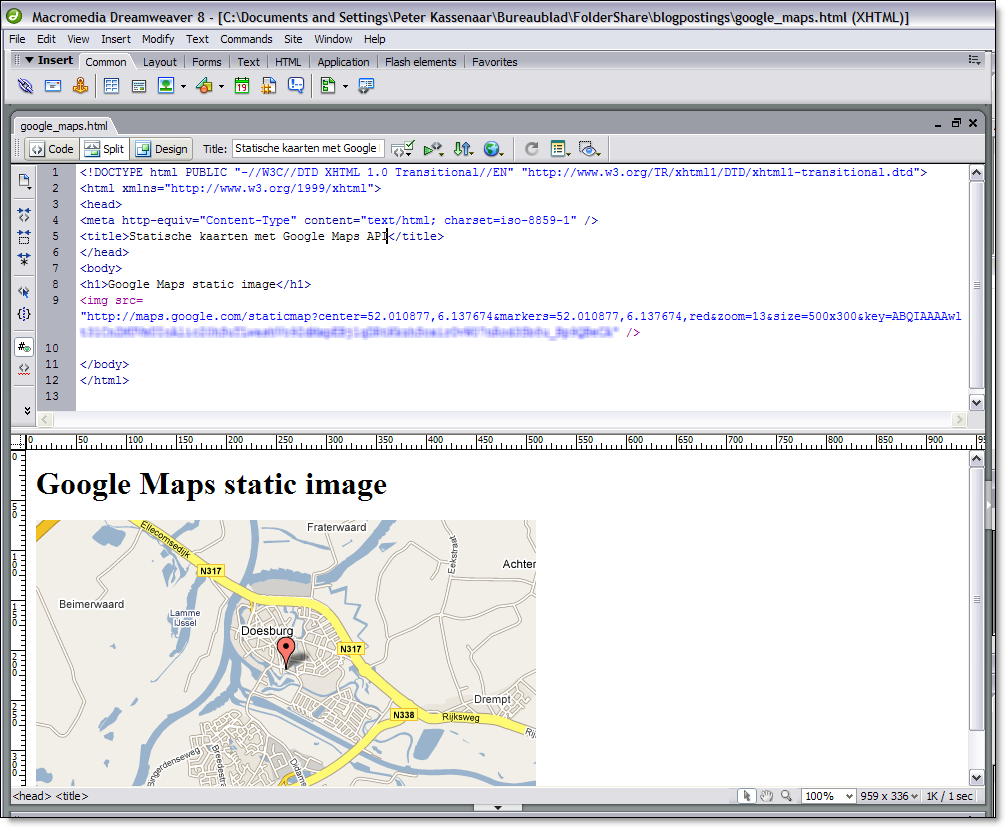Click into the document Title field
Screen dimensions: 1006x828
pos(308,149)
